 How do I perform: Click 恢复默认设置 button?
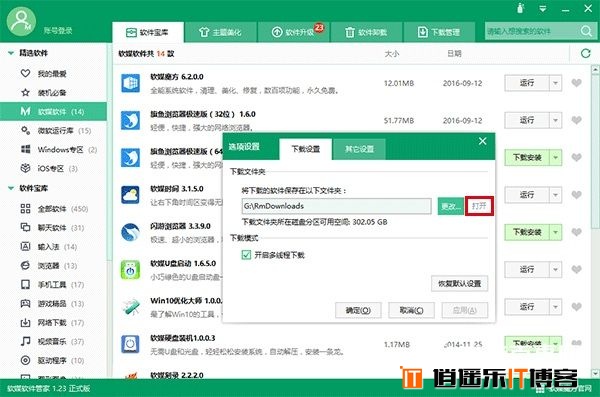click(459, 284)
